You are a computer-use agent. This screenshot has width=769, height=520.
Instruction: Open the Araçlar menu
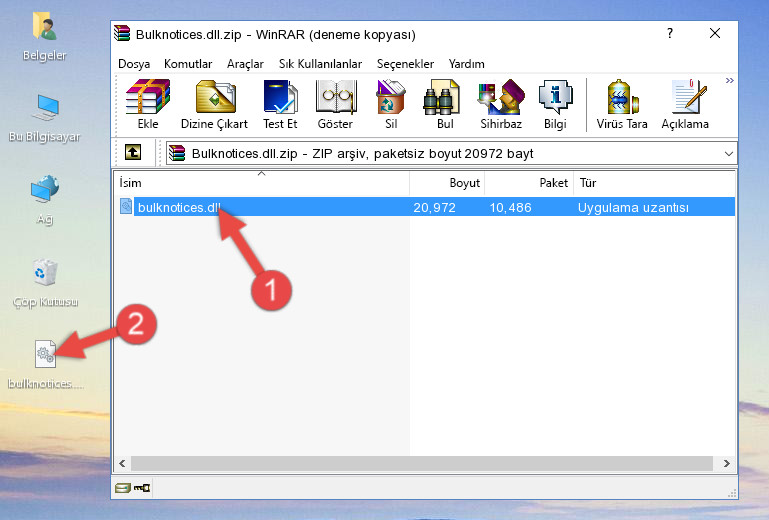pos(245,64)
